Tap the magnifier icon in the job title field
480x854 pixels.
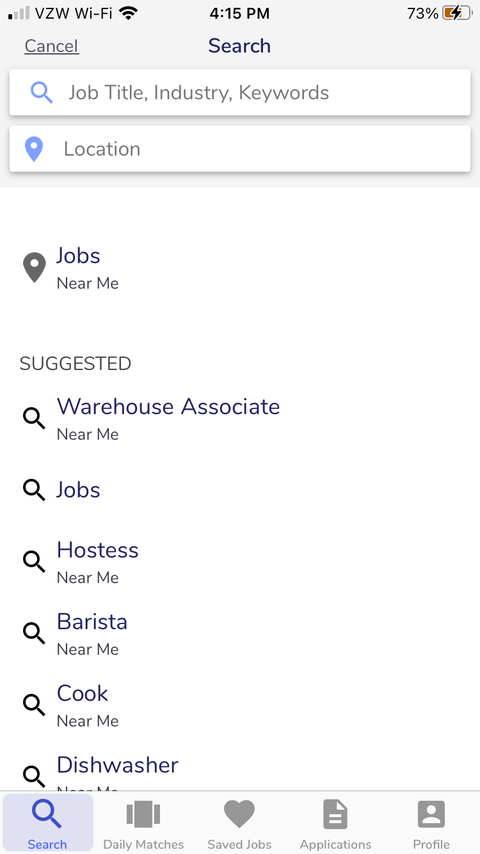(x=41, y=93)
